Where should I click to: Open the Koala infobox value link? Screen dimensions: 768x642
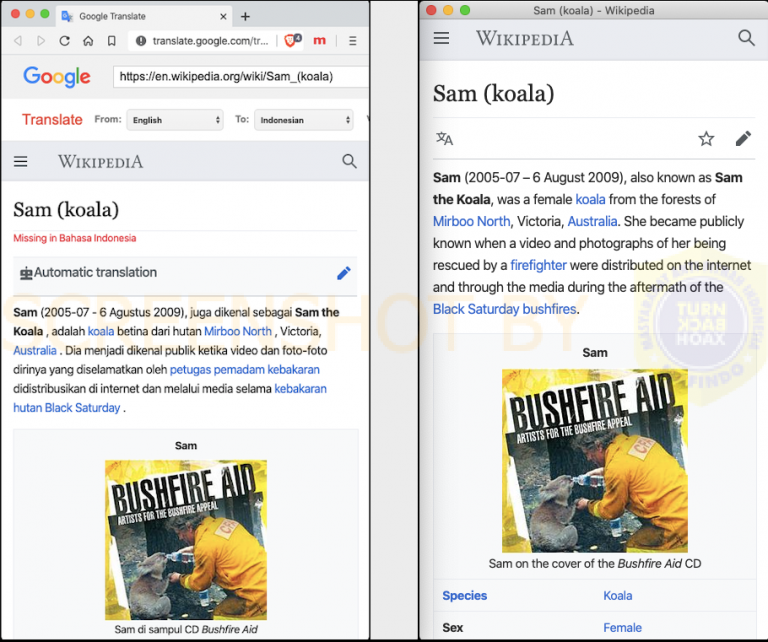pyautogui.click(x=618, y=595)
